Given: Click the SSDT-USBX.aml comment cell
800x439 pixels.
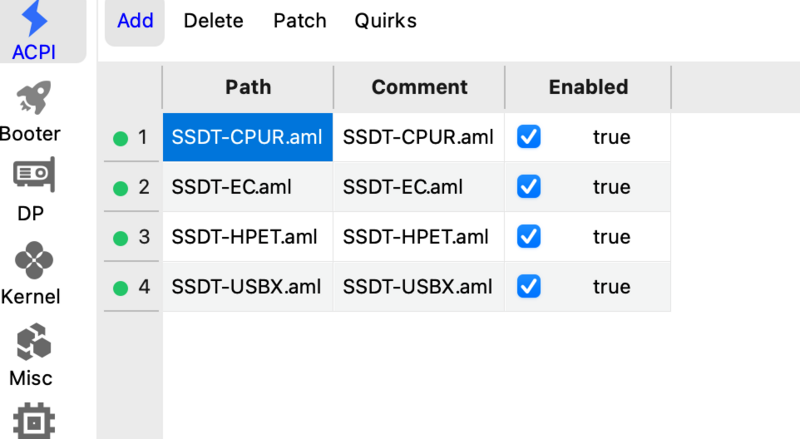Looking at the screenshot, I should (x=418, y=287).
